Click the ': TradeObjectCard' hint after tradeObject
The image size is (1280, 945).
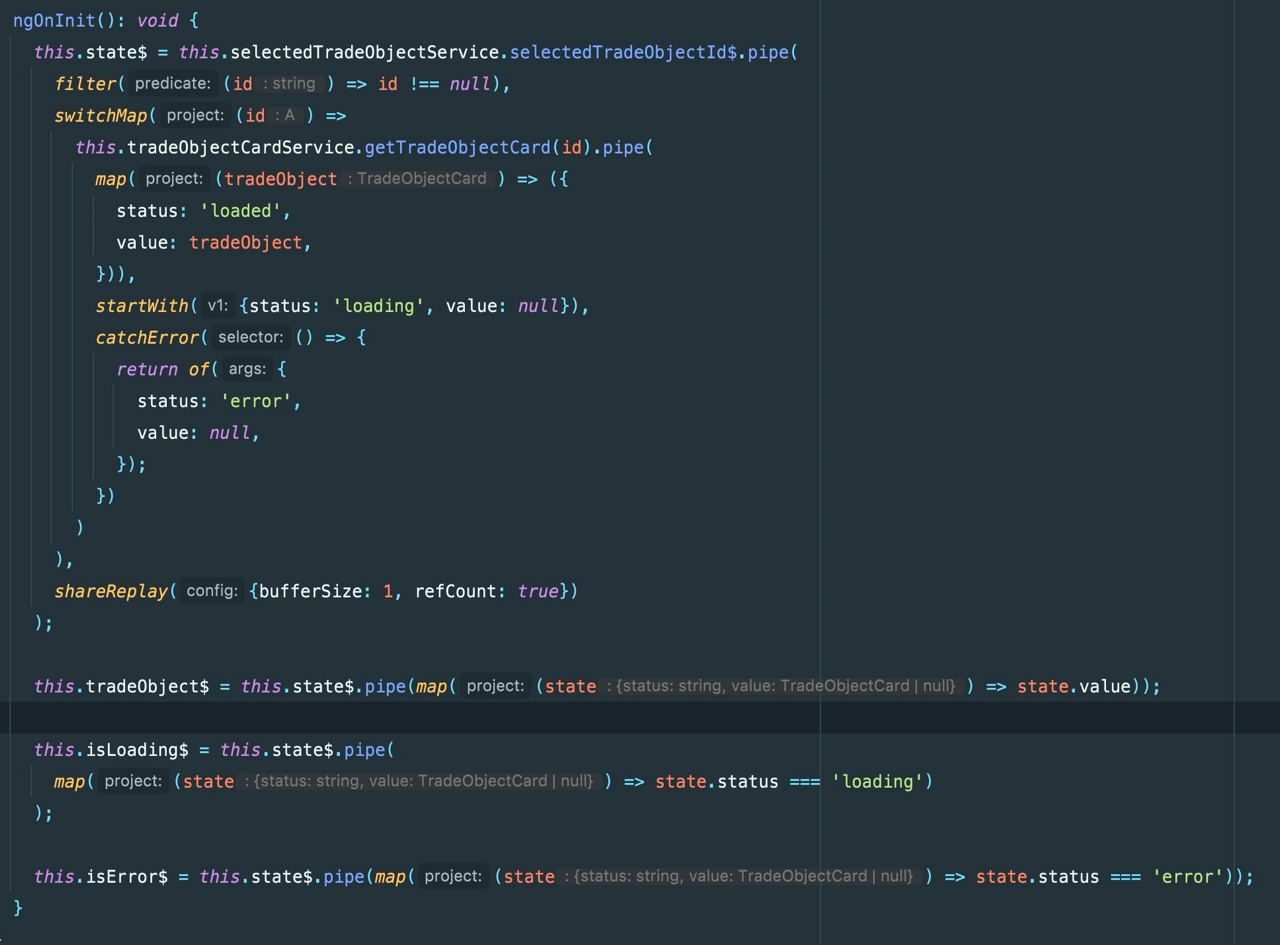(416, 179)
